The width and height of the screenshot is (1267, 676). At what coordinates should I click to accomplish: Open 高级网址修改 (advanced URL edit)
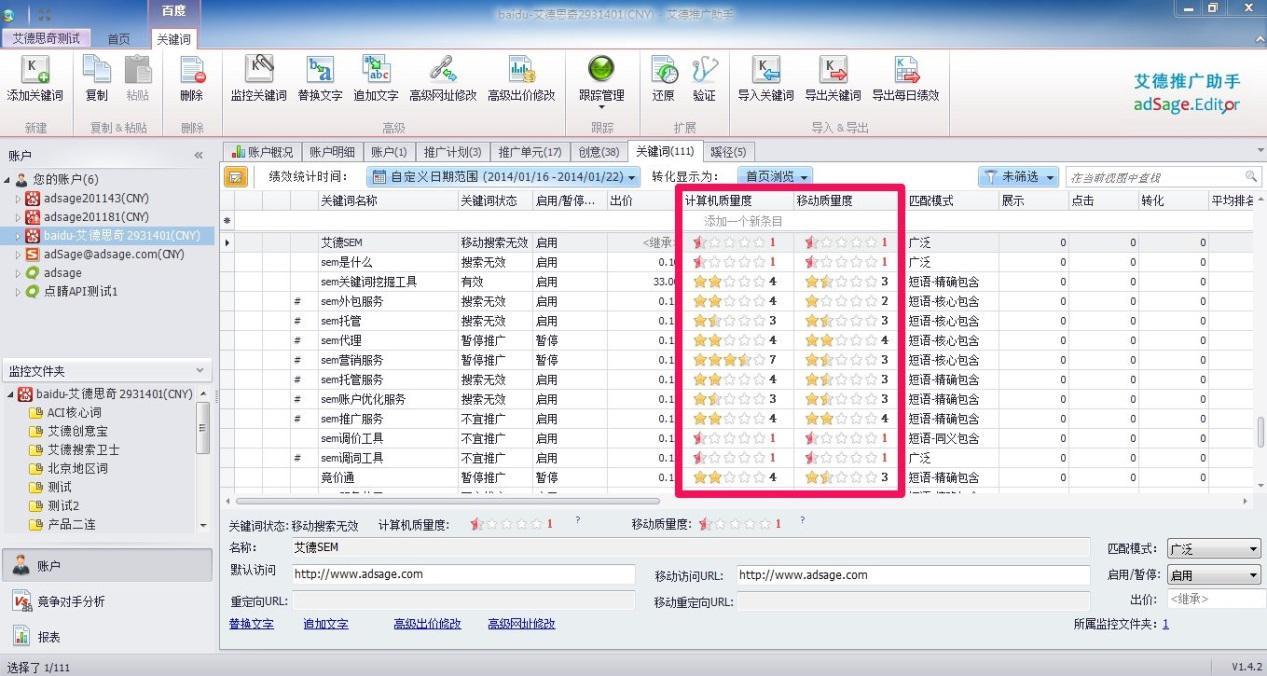[443, 78]
